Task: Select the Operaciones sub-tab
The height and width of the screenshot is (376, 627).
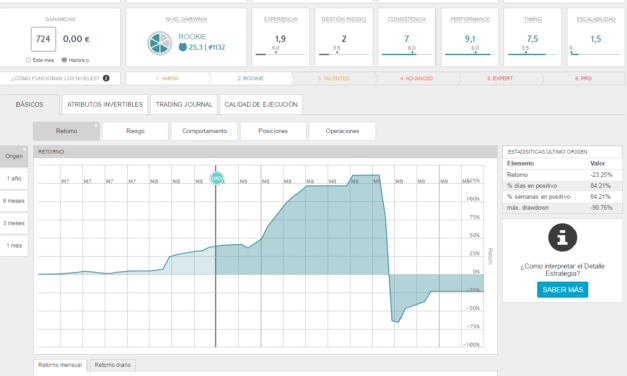Action: [x=342, y=131]
